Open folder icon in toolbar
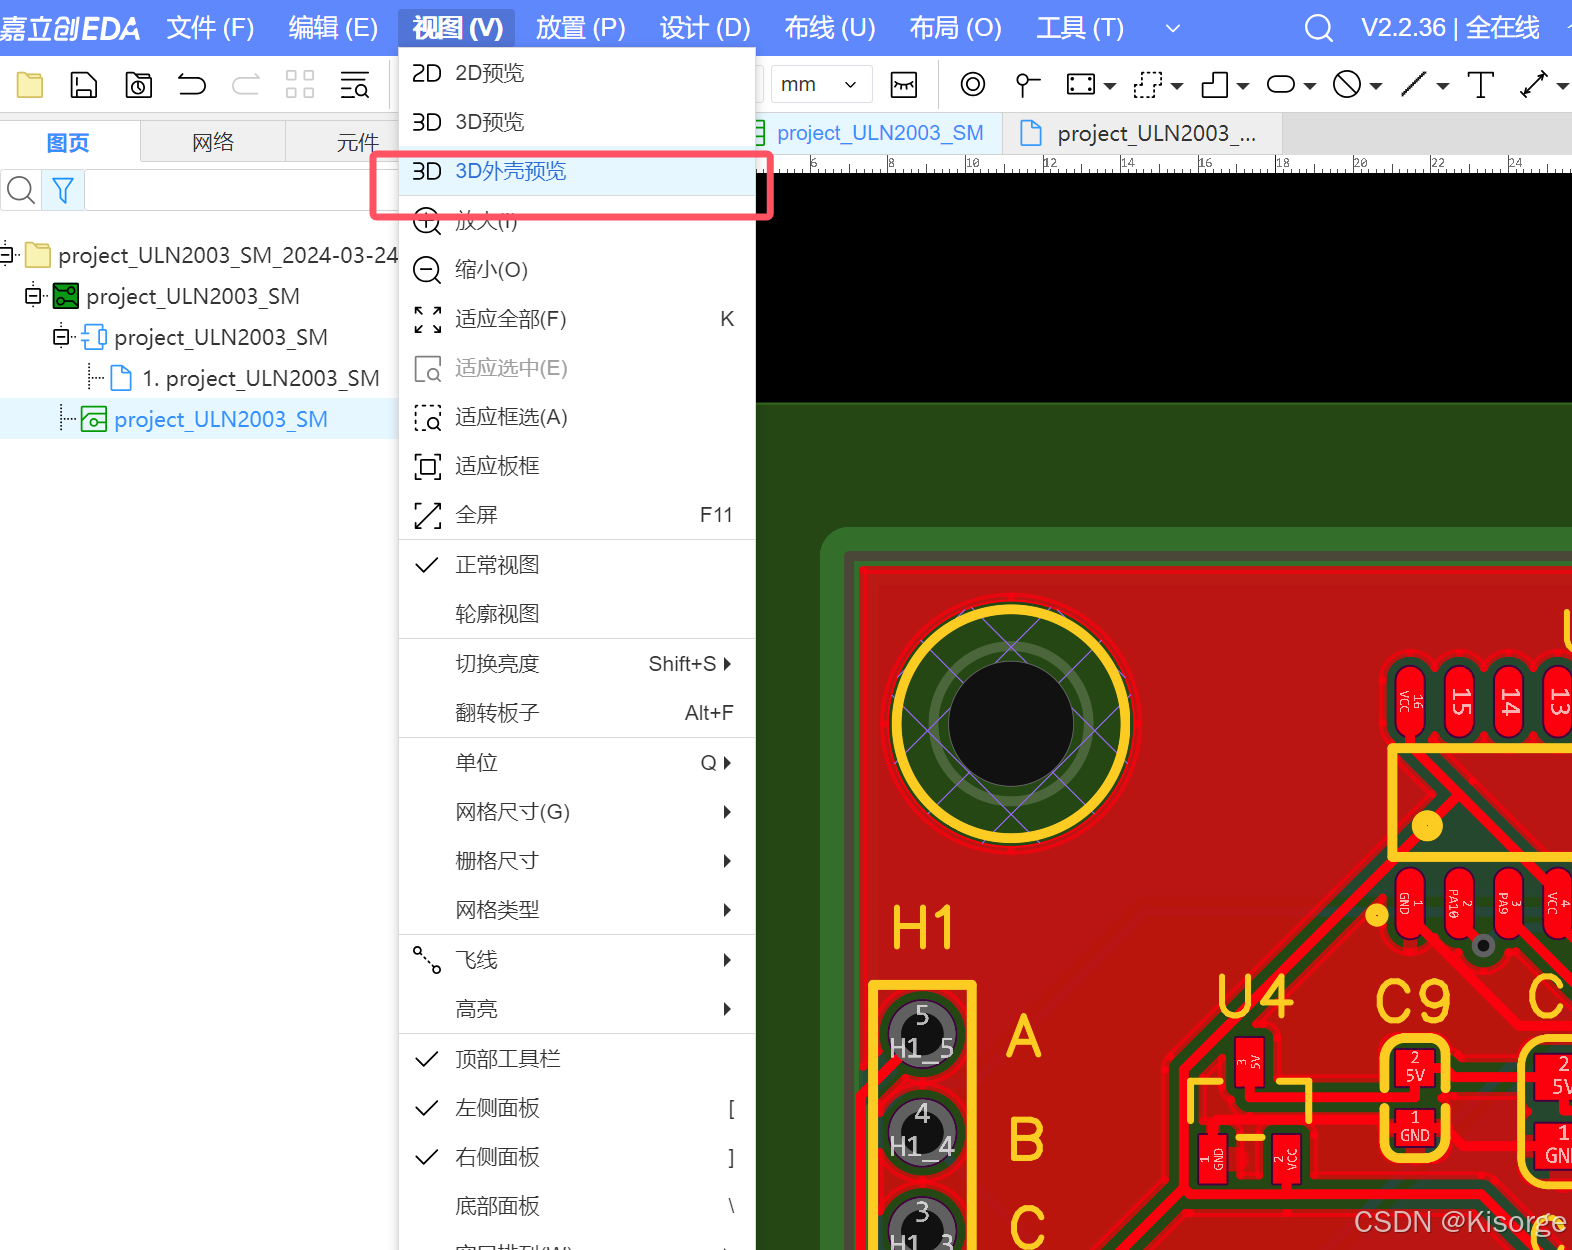This screenshot has width=1572, height=1250. (x=30, y=85)
